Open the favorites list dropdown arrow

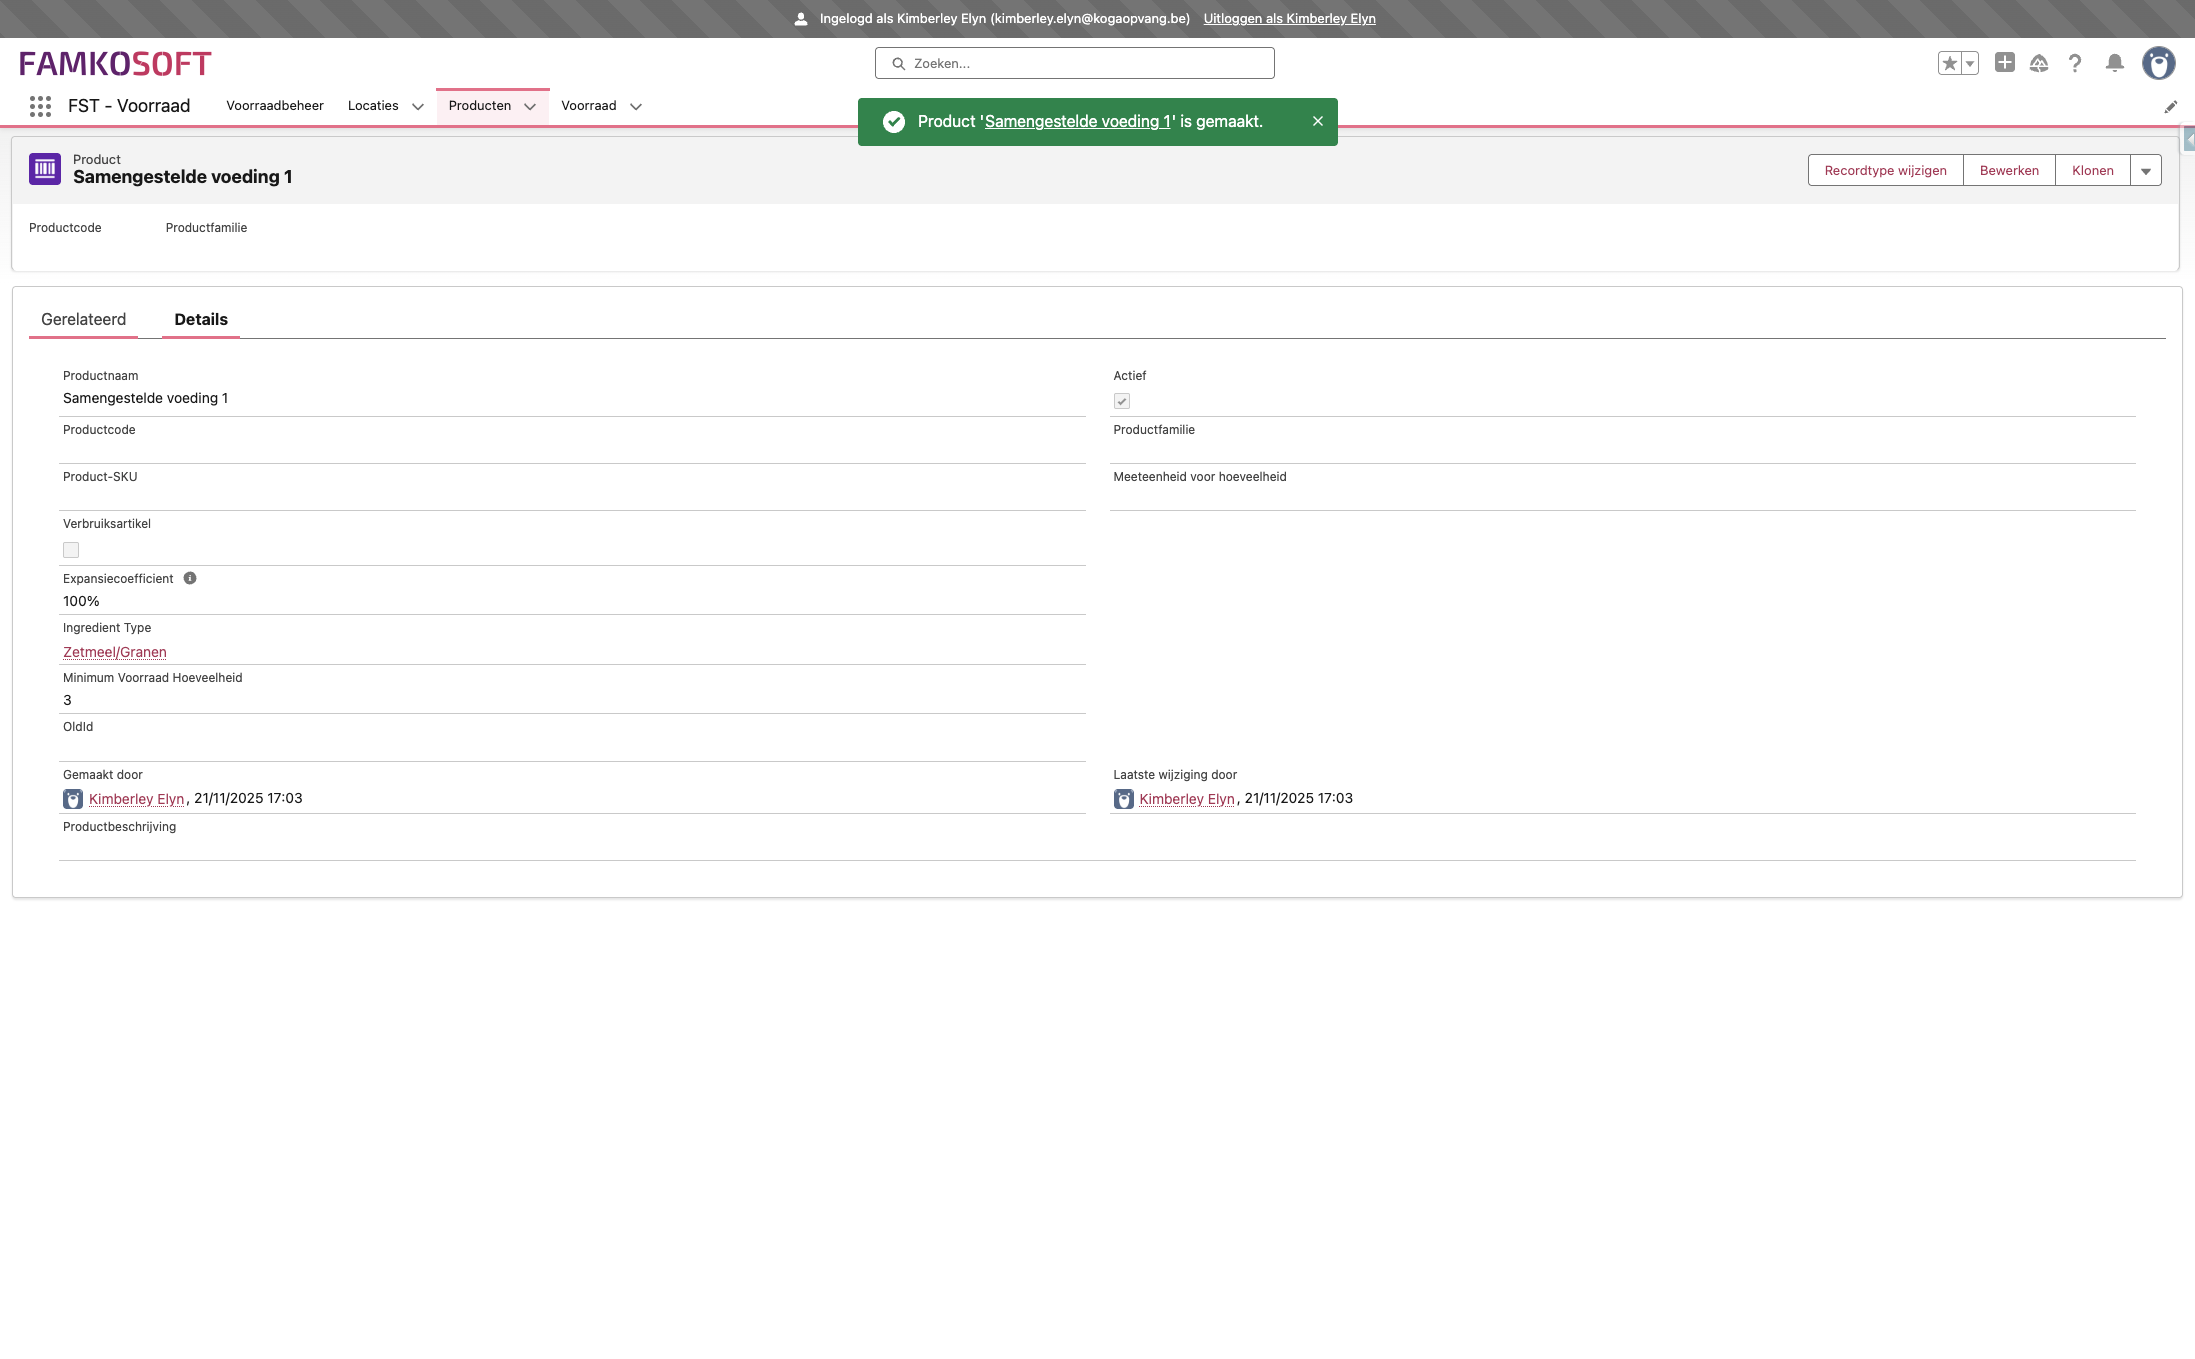tap(1970, 64)
